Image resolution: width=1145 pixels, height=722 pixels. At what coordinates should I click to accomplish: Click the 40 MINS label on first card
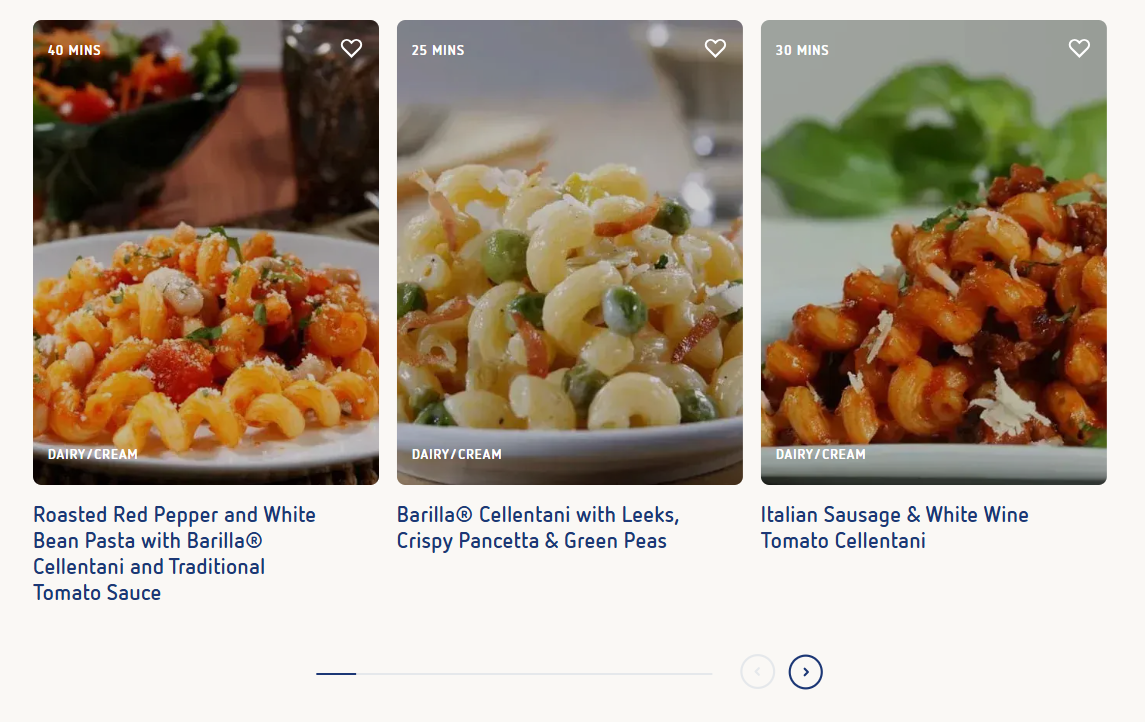74,50
